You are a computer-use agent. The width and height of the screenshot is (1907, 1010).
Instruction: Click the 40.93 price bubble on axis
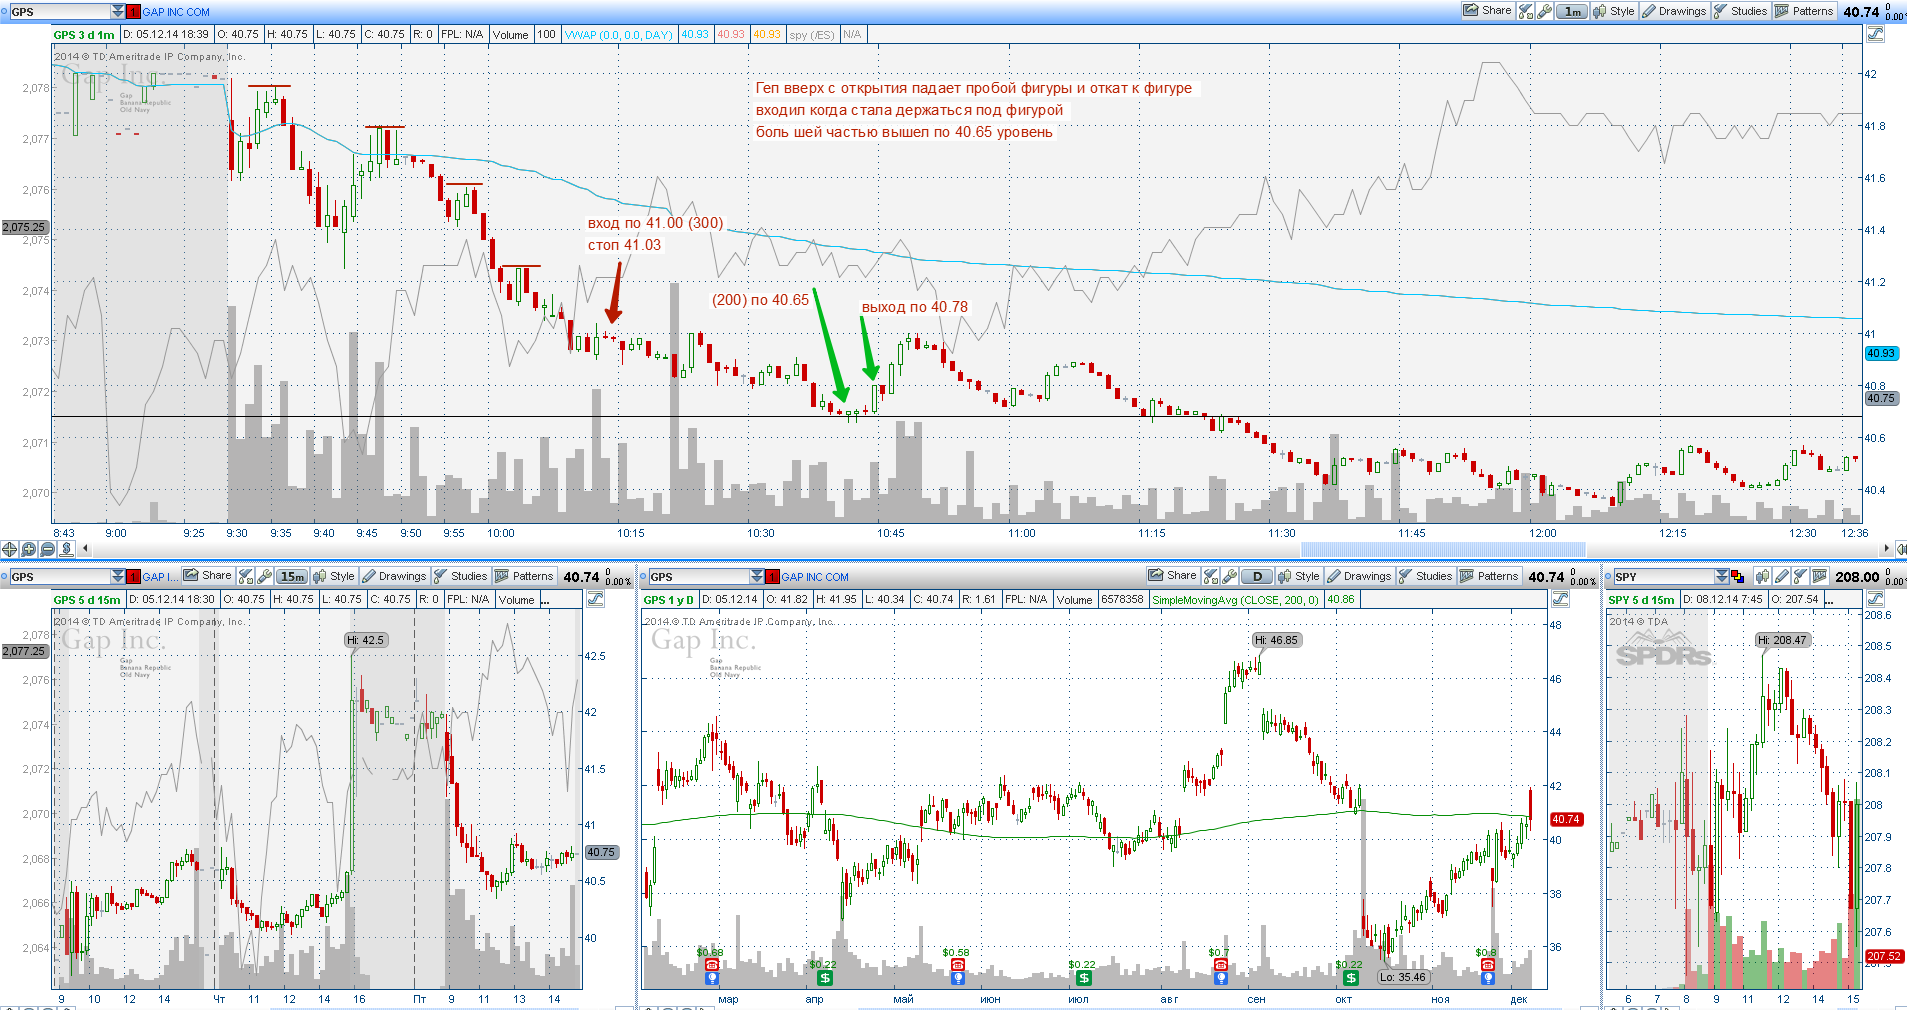tap(1881, 353)
